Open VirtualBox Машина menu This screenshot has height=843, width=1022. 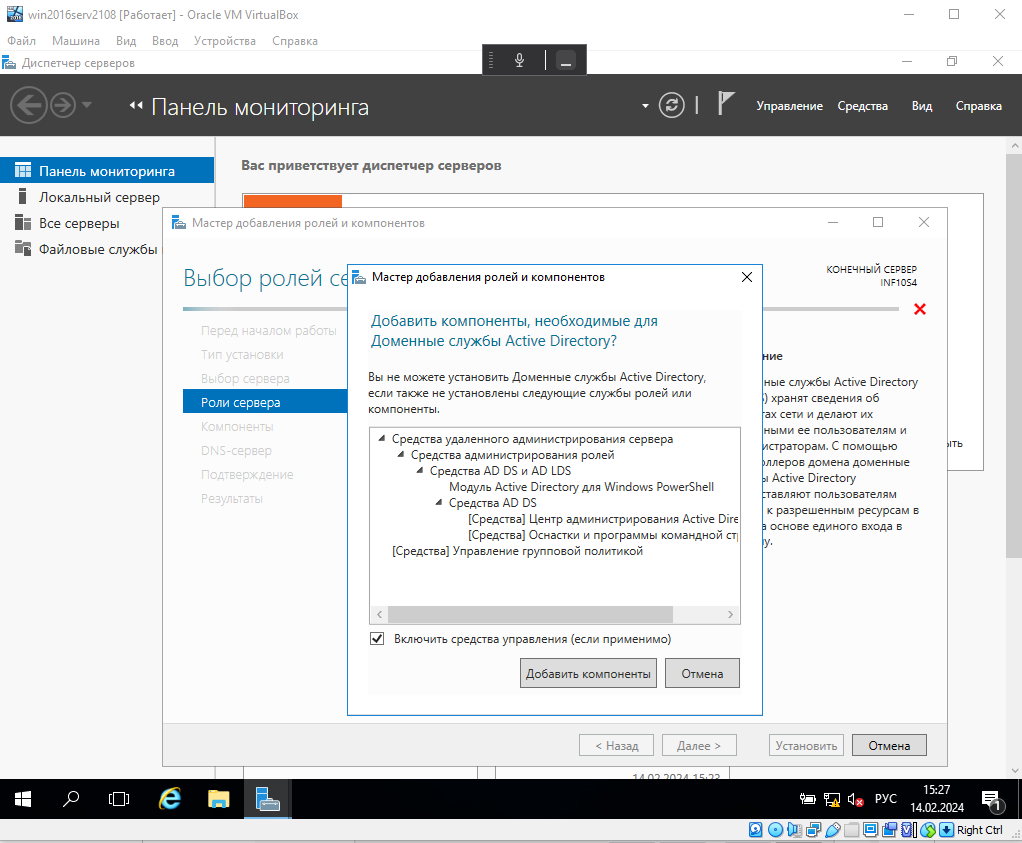[x=76, y=40]
